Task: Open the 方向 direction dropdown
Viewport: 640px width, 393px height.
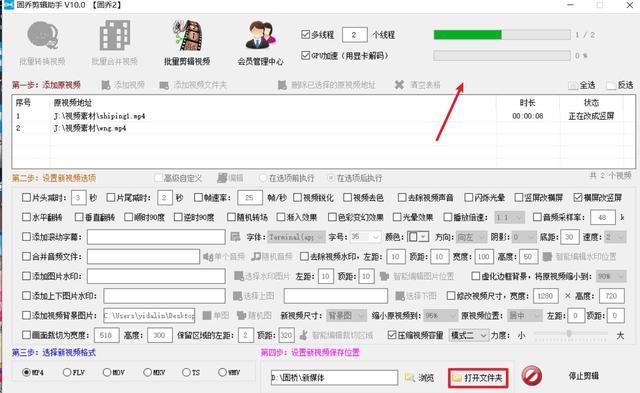Action: tap(471, 237)
